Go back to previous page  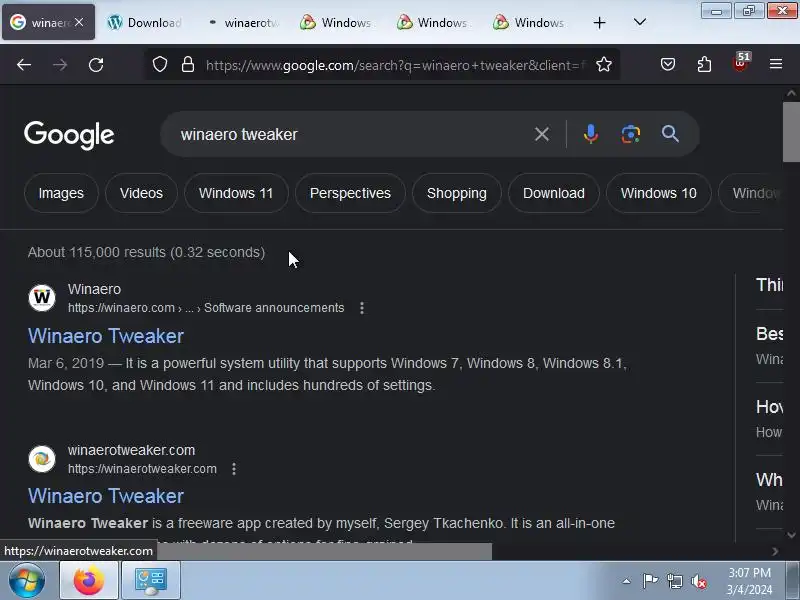pos(24,65)
